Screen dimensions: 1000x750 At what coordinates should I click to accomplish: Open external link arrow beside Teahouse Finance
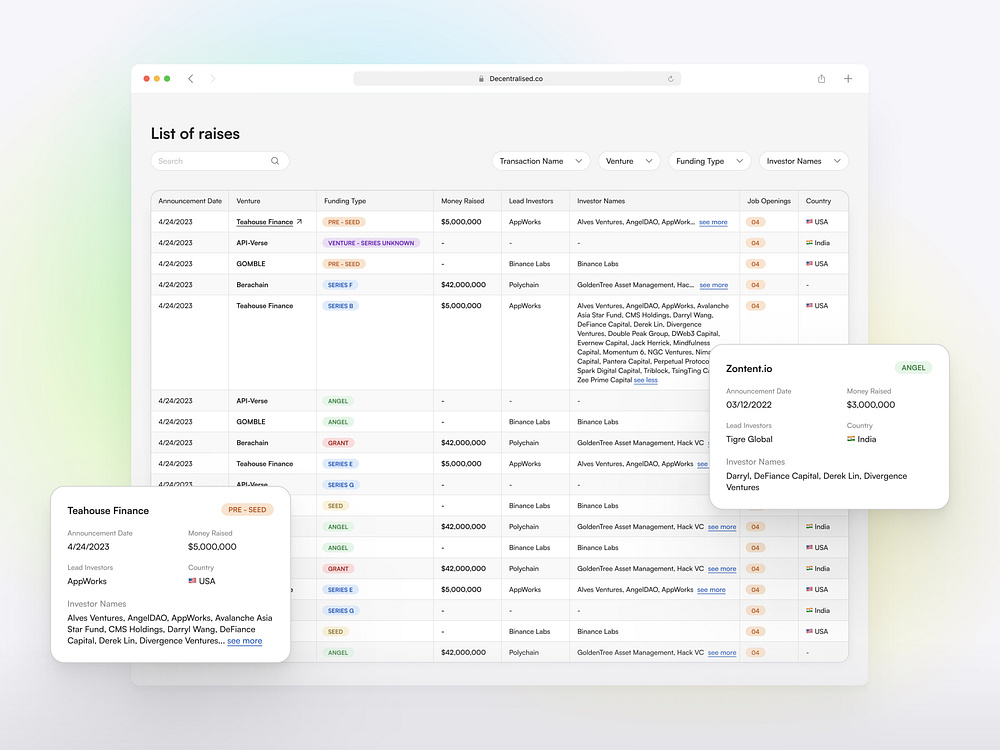[x=299, y=221]
